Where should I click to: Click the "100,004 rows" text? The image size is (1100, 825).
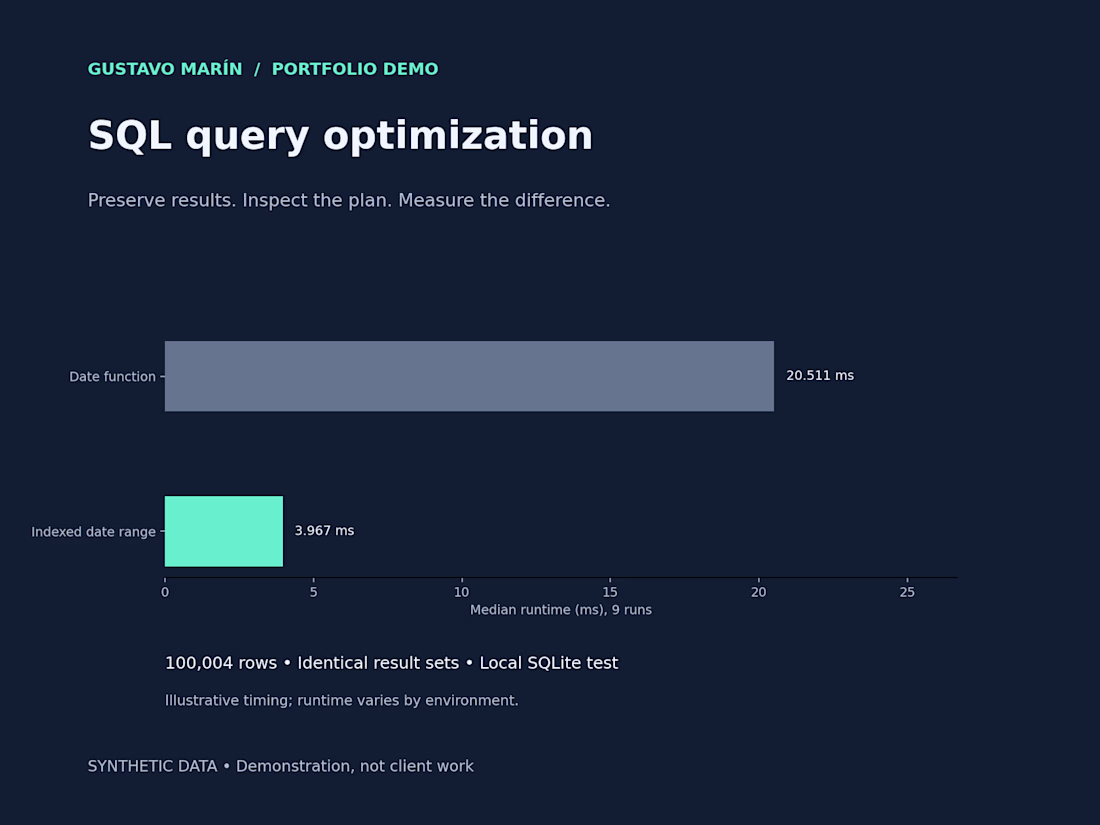[221, 663]
